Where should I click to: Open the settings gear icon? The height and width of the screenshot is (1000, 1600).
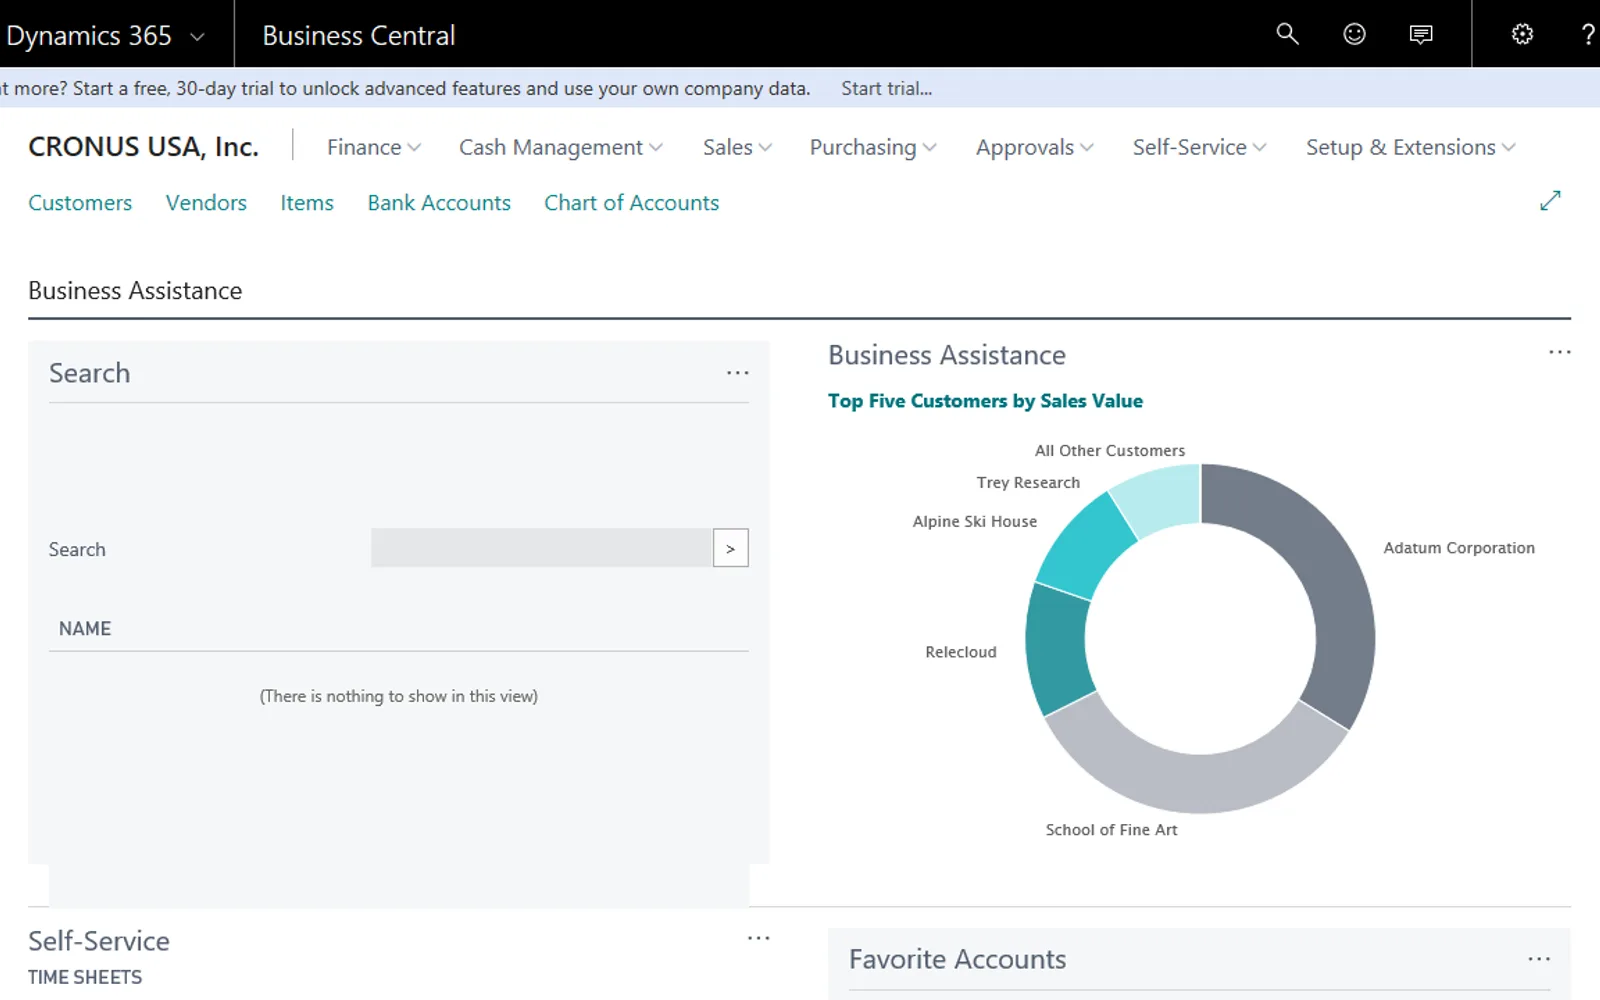[x=1522, y=34]
